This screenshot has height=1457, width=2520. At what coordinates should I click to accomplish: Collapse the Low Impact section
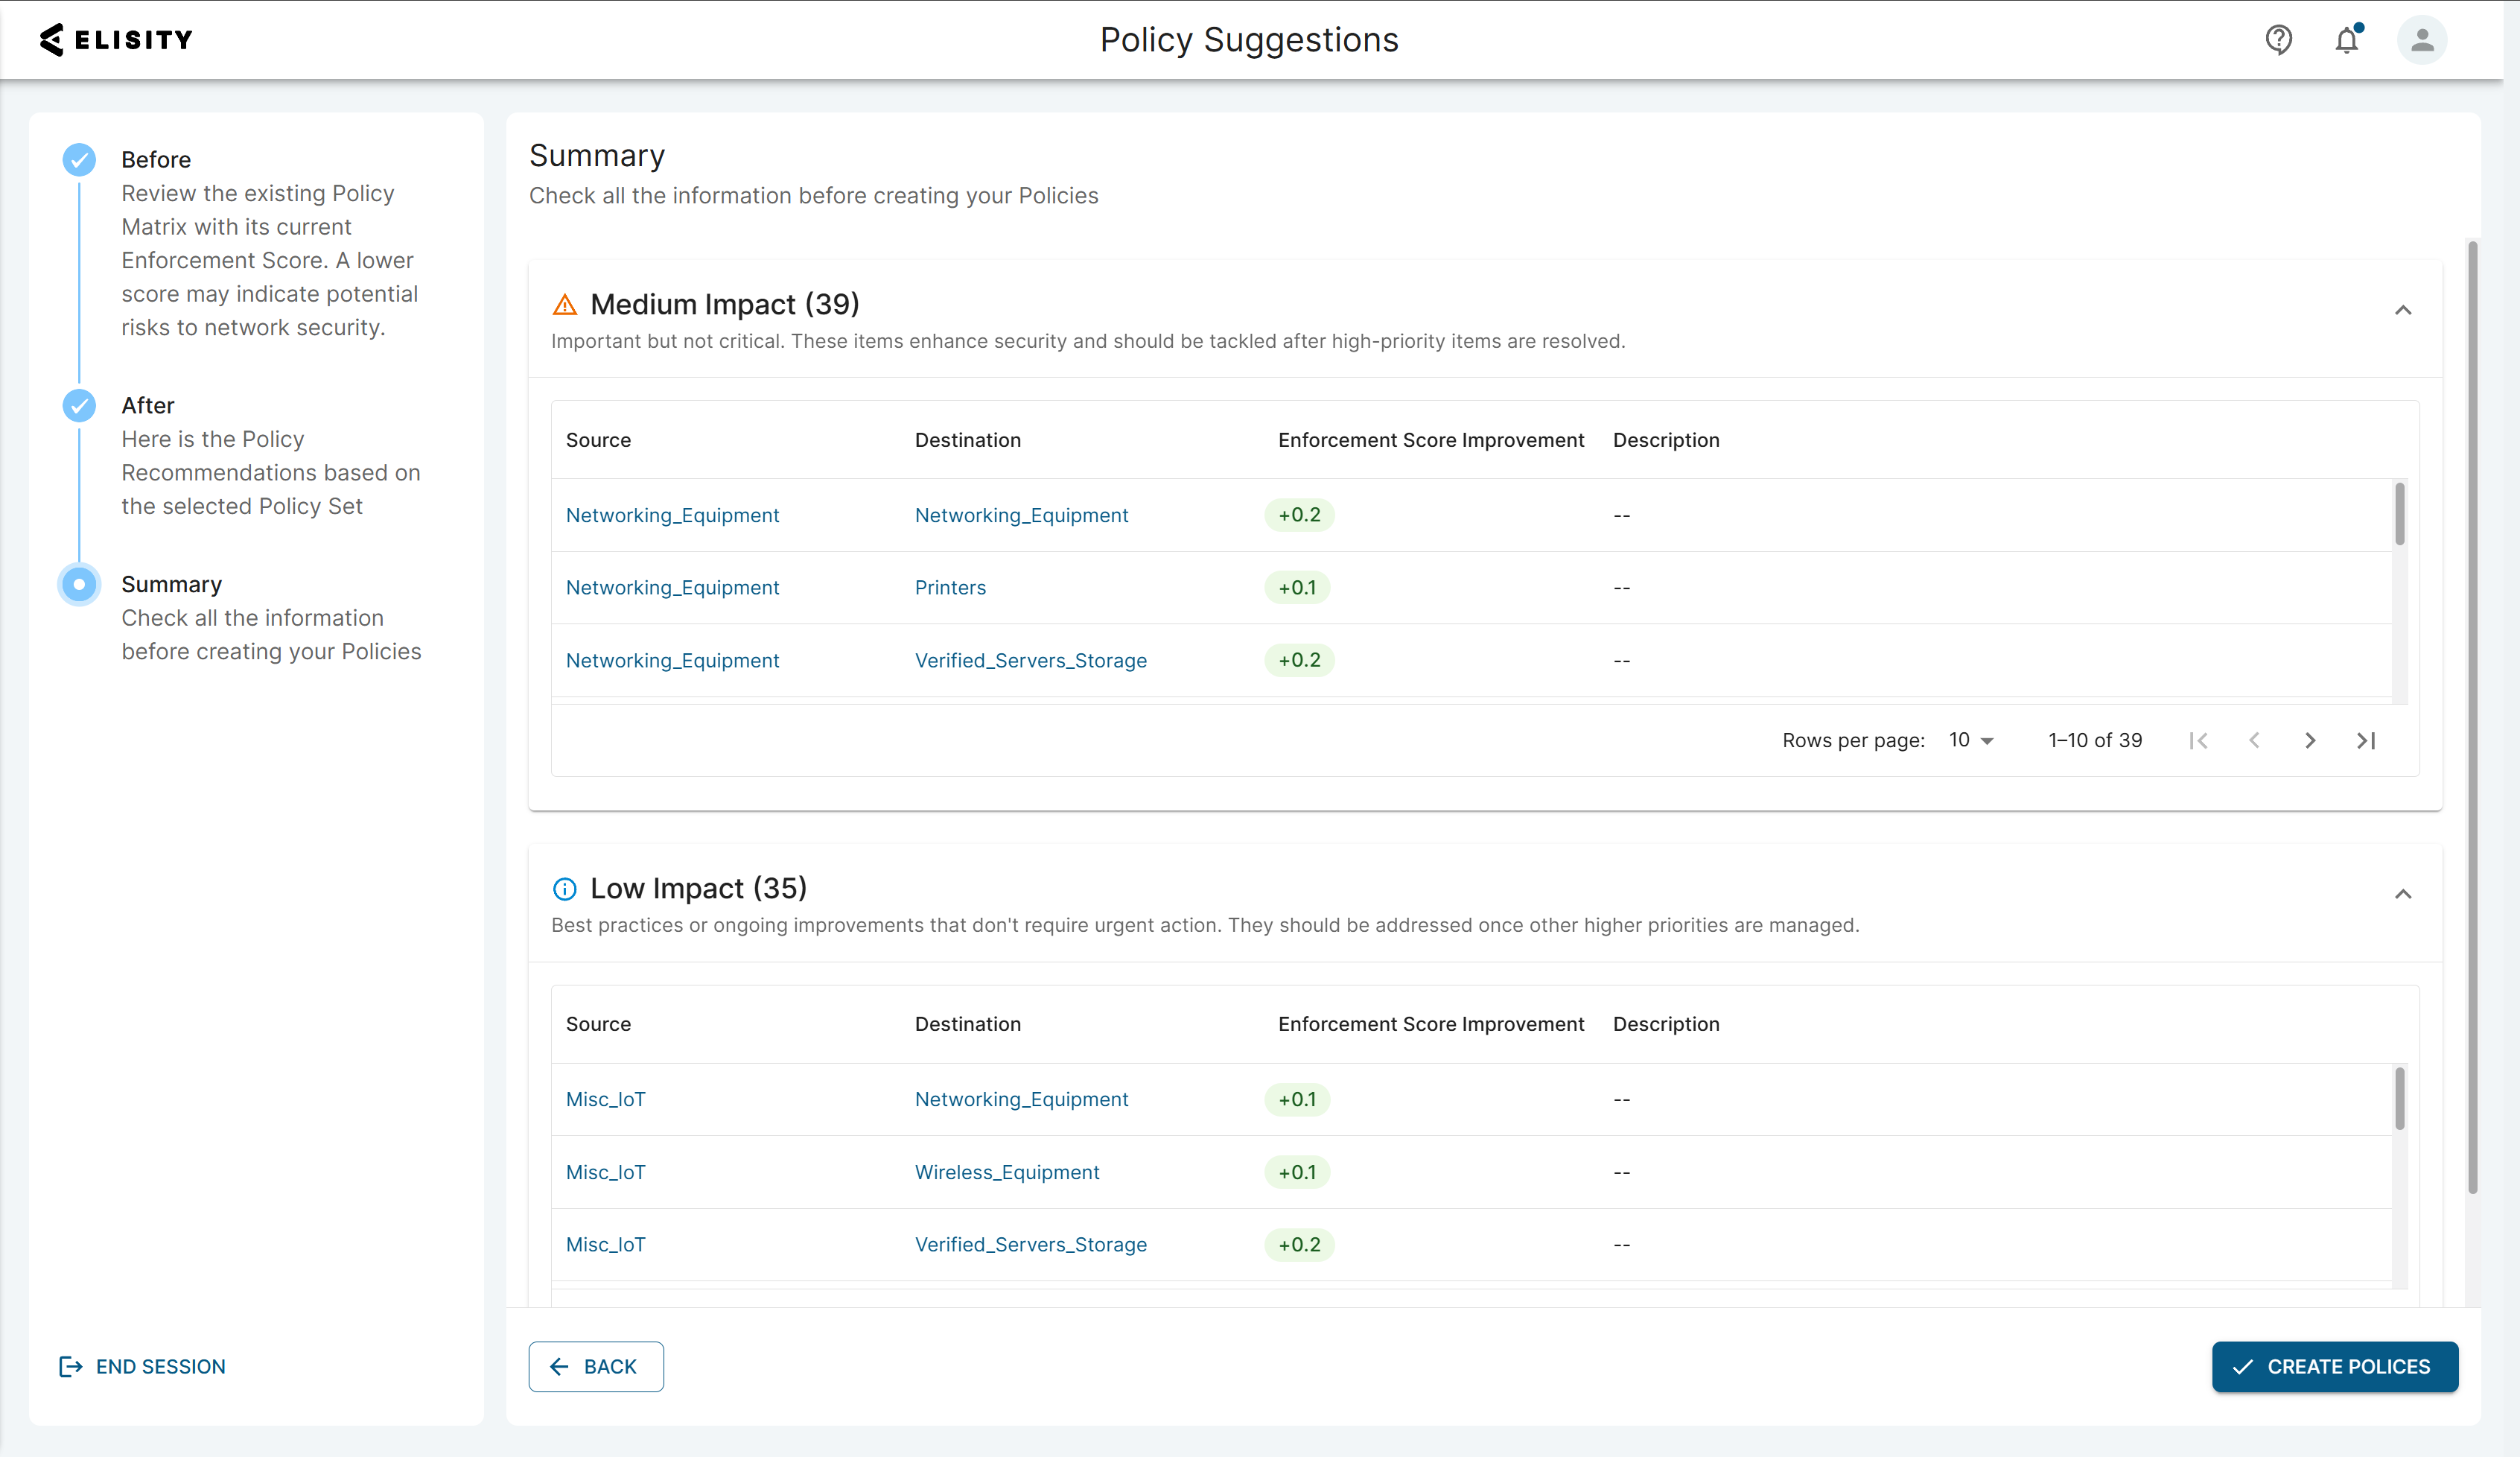click(2402, 895)
